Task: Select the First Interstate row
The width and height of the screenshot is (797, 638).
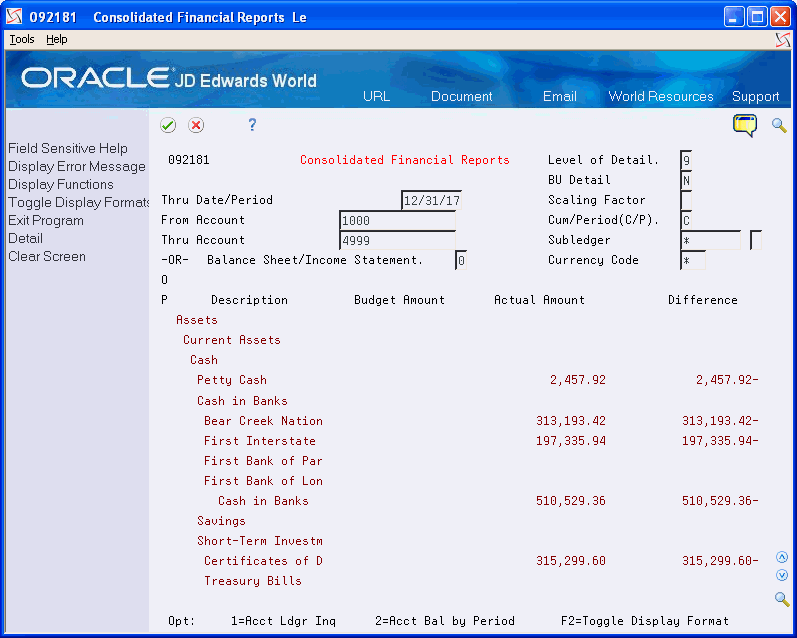Action: point(460,441)
